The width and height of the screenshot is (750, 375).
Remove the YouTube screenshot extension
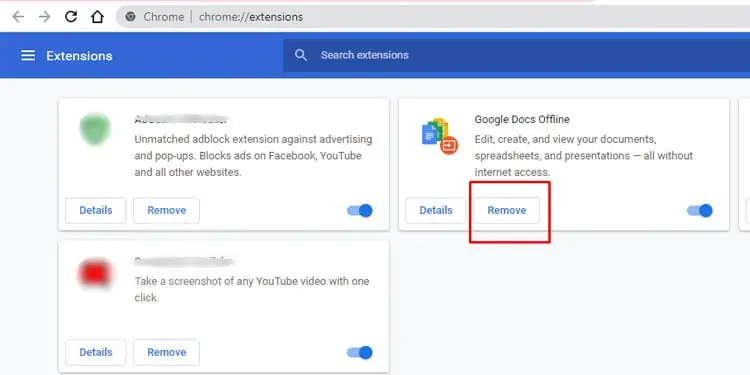click(166, 353)
